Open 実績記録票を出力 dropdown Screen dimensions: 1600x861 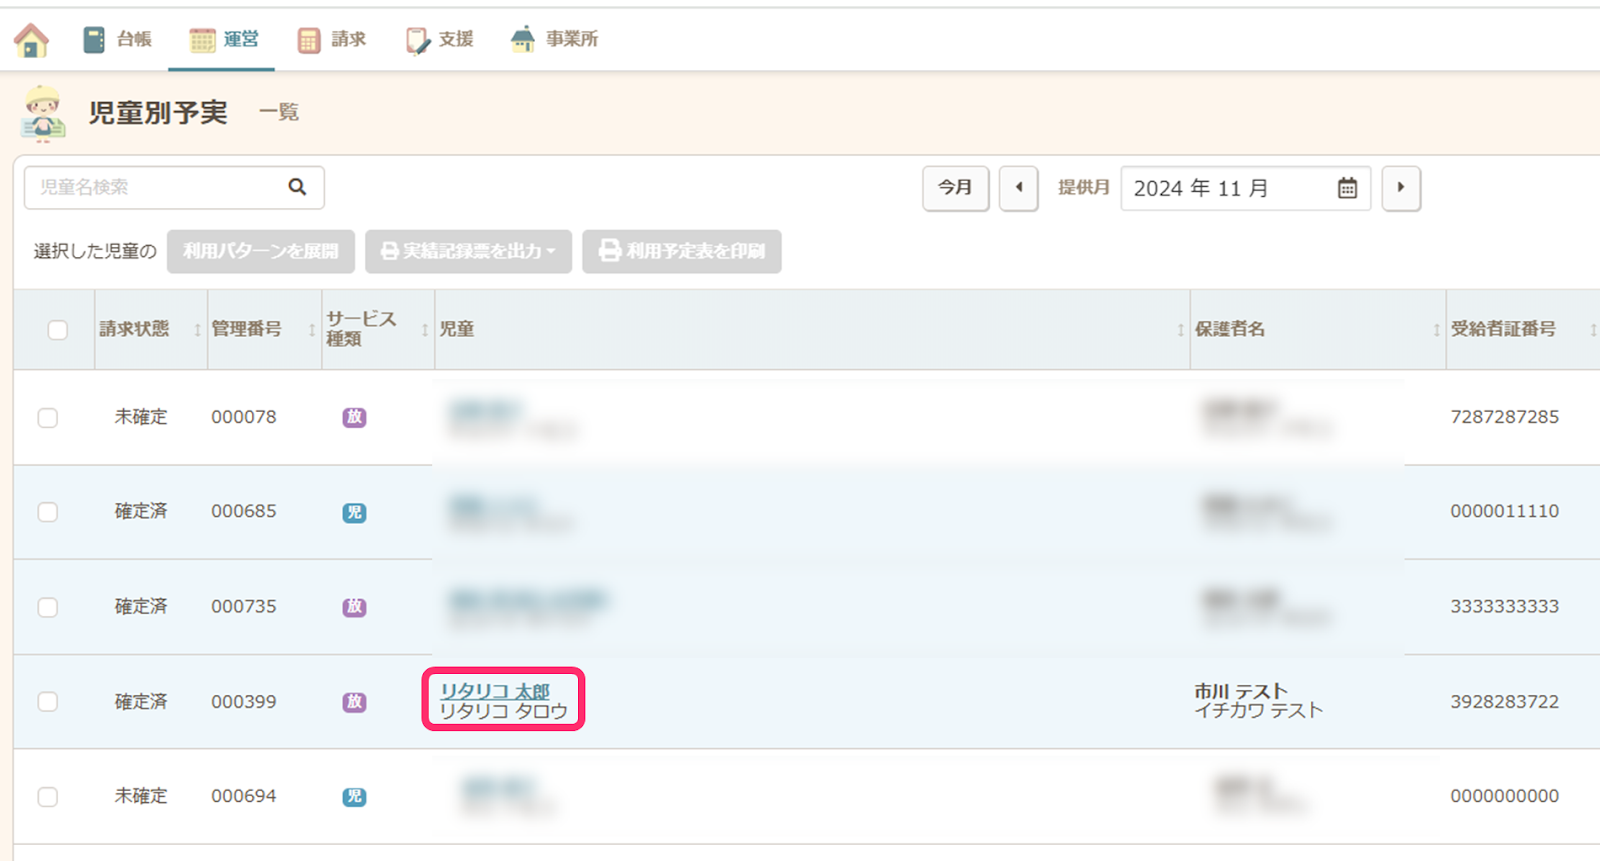[468, 251]
